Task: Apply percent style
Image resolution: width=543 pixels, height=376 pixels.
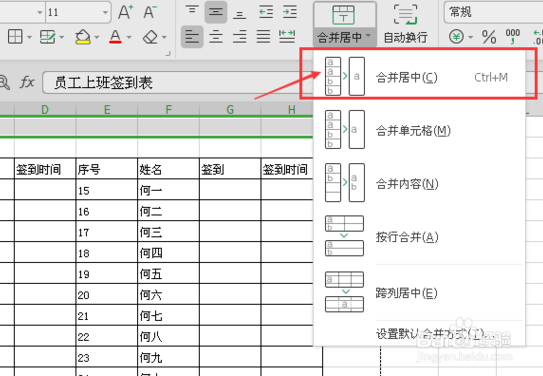Action: point(489,36)
